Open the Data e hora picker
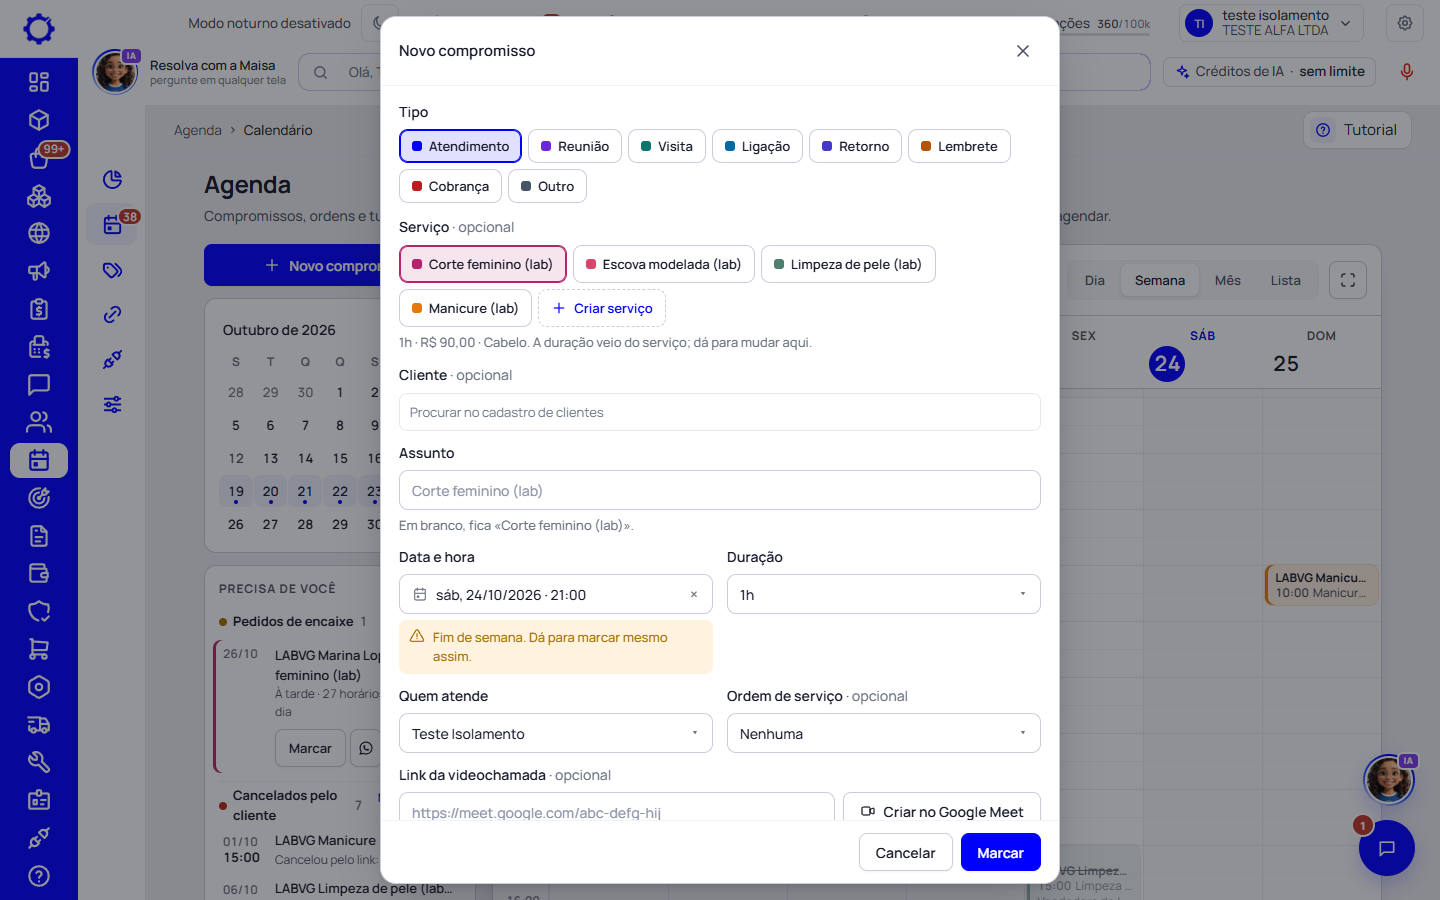Image resolution: width=1440 pixels, height=900 pixels. click(x=556, y=594)
